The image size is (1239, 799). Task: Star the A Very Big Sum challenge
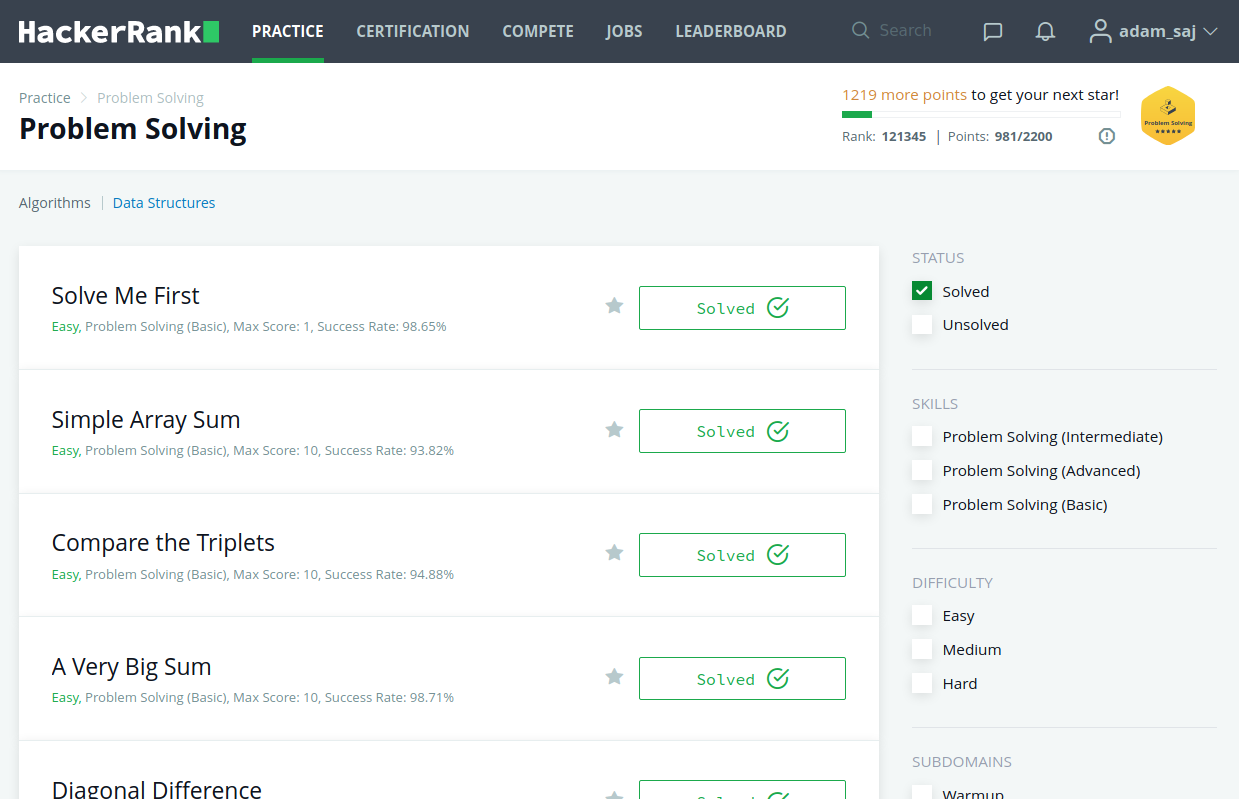(614, 677)
